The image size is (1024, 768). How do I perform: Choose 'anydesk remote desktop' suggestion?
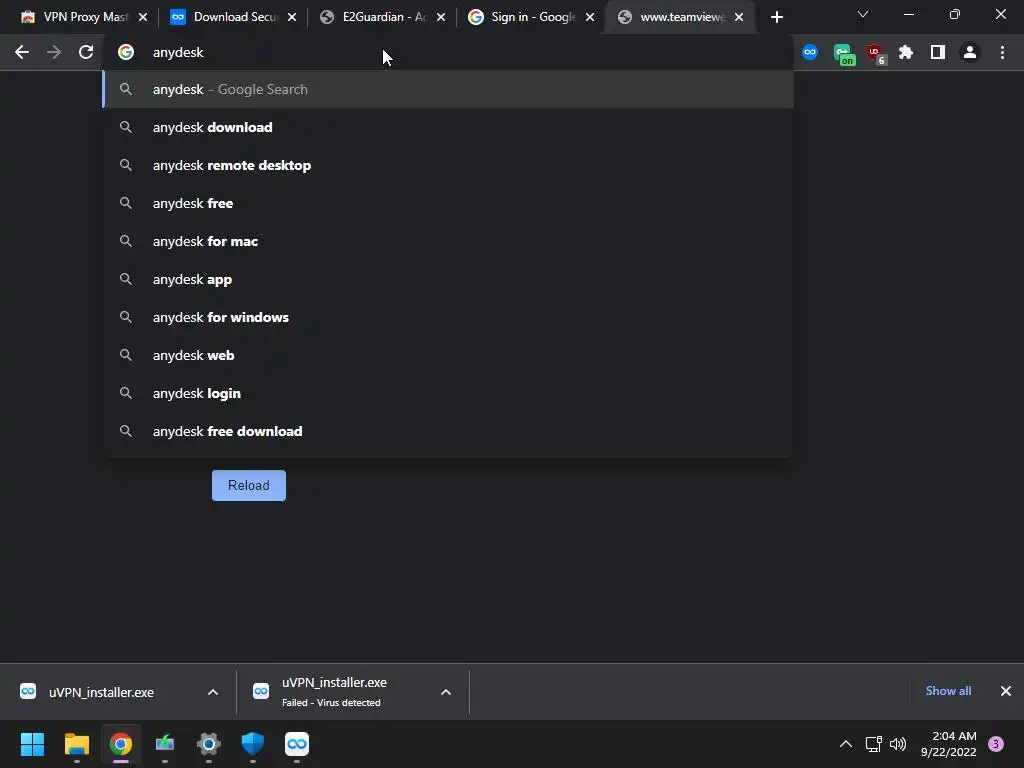pyautogui.click(x=448, y=165)
